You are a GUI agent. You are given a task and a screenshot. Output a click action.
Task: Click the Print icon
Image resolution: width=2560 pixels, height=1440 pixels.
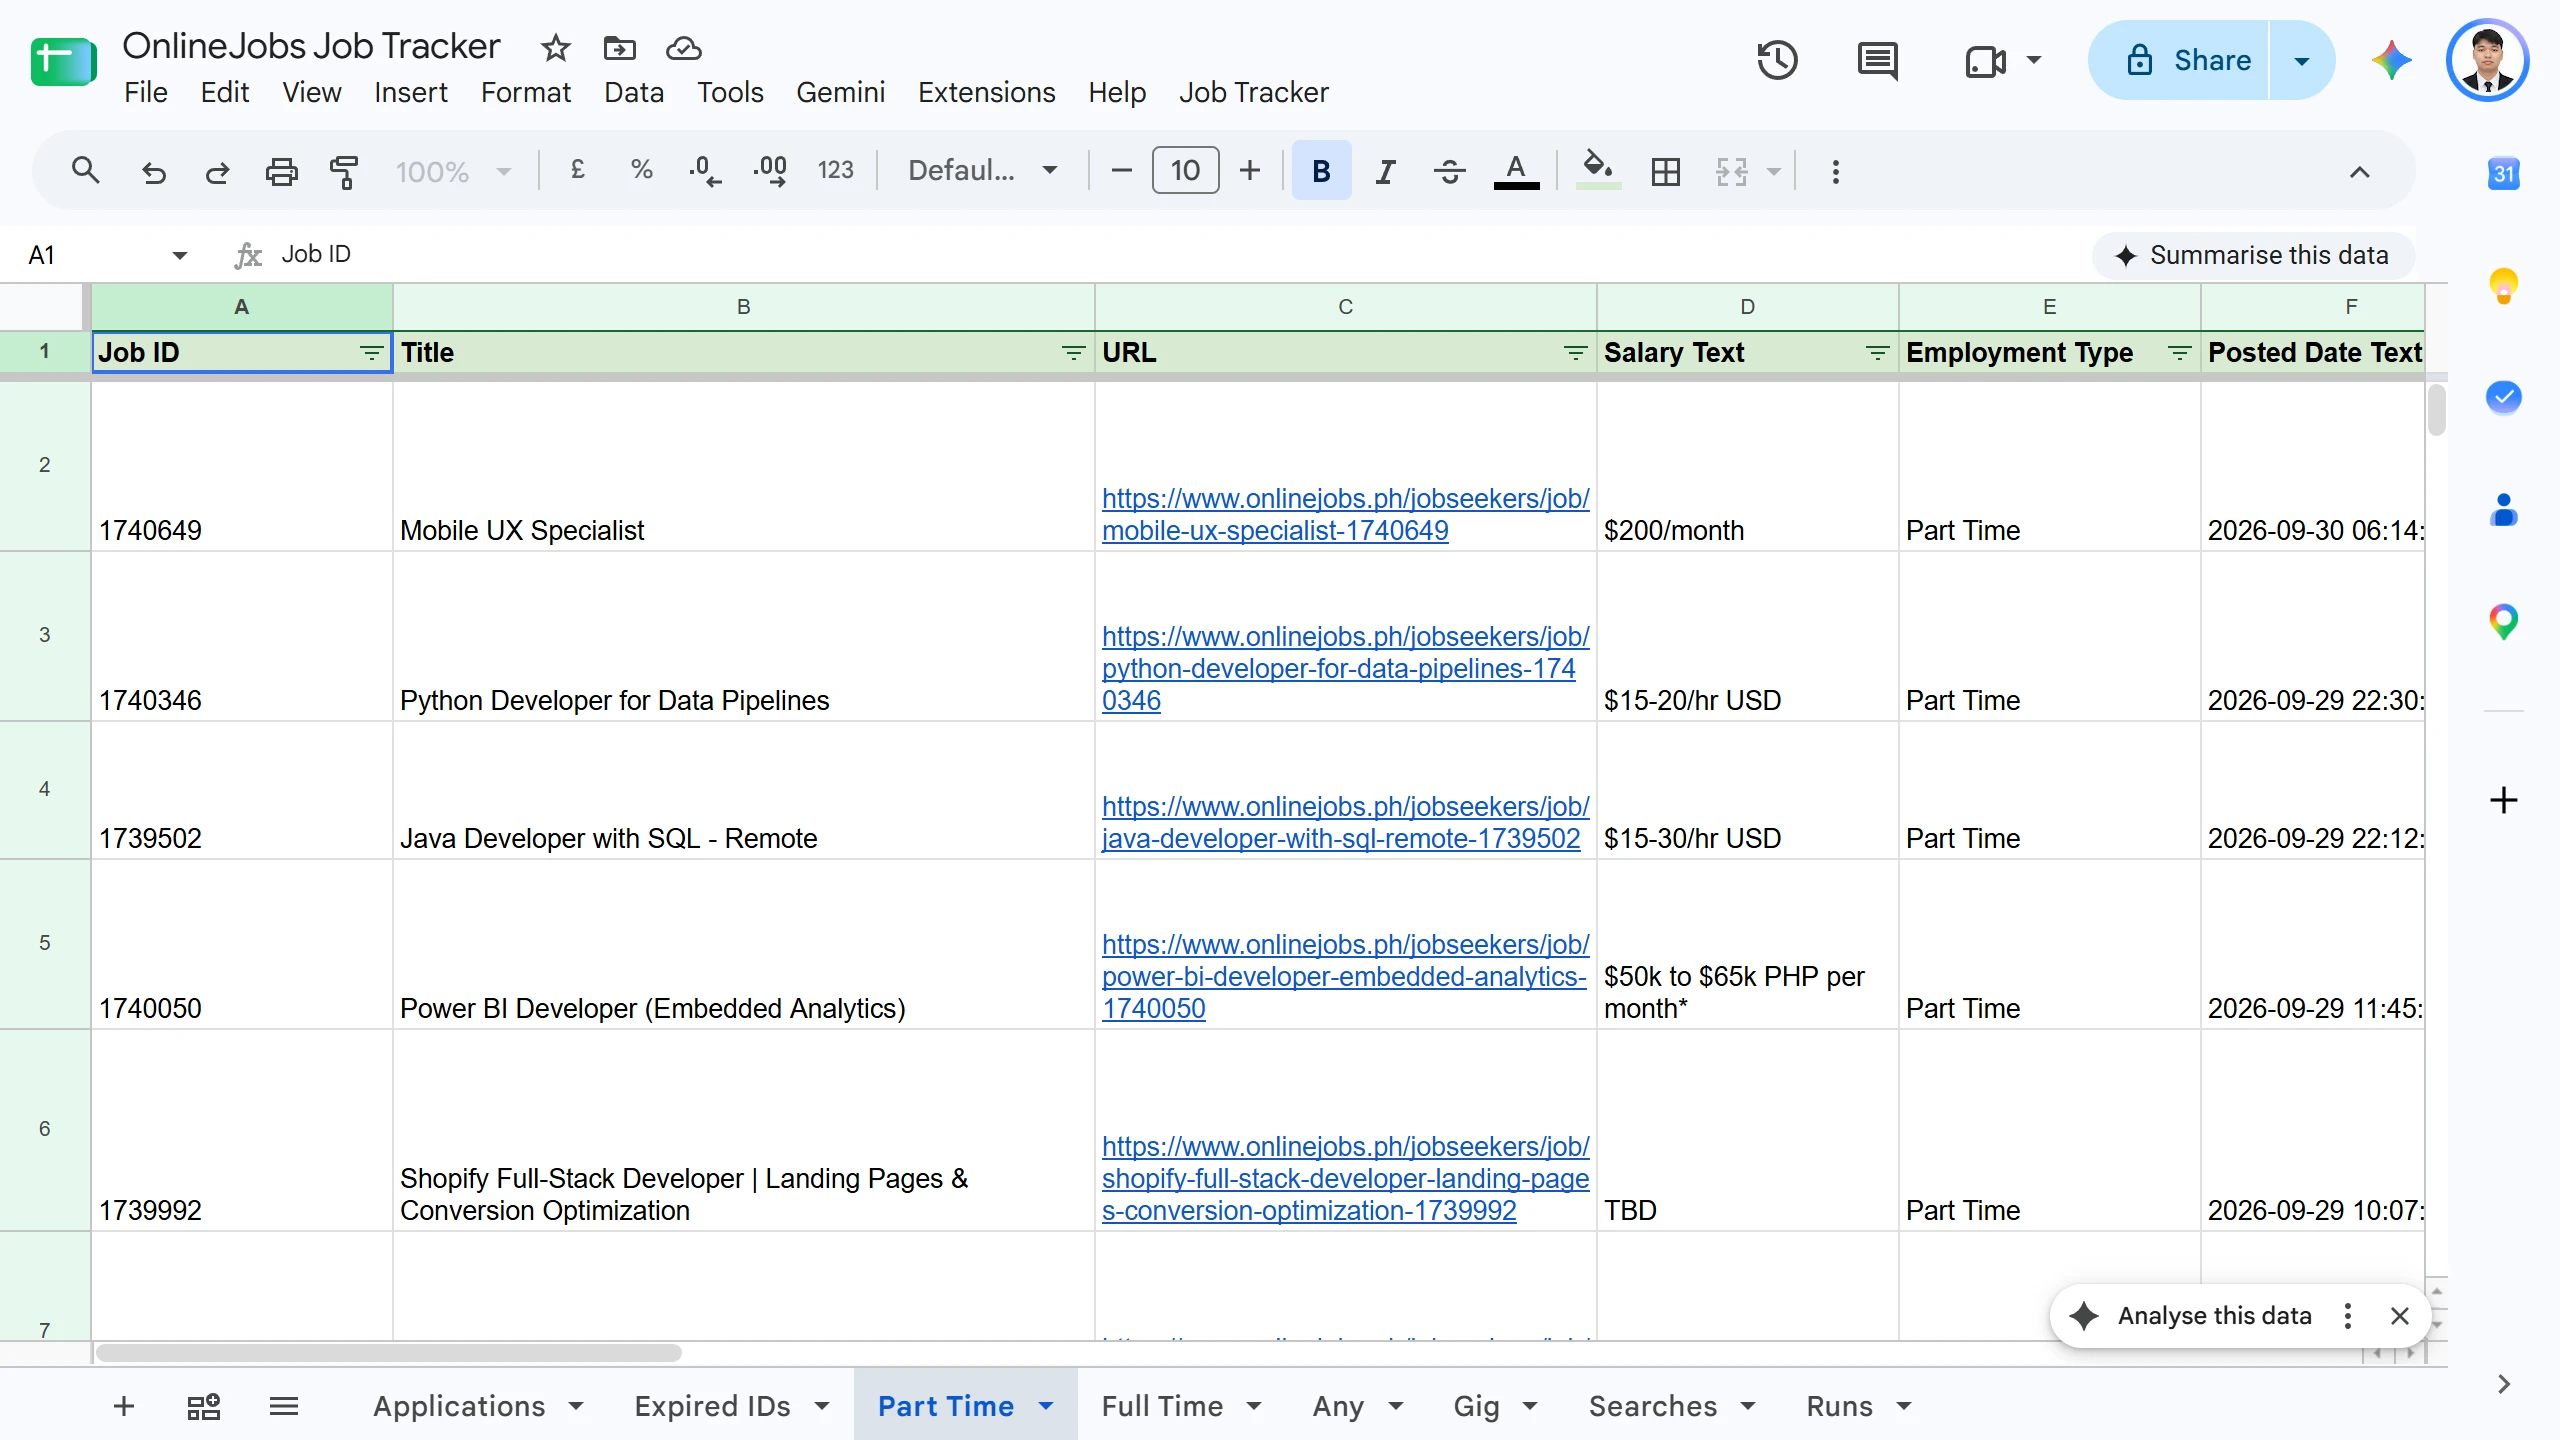[281, 171]
